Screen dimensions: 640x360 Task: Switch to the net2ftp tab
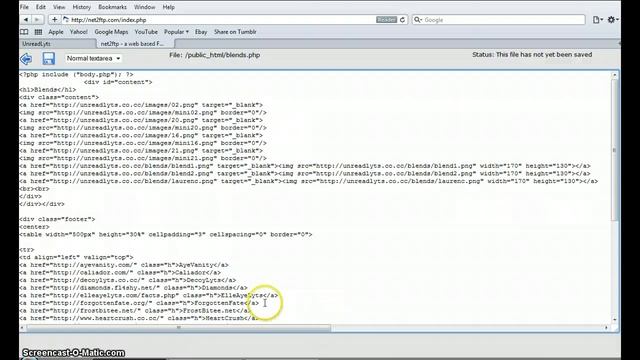point(136,44)
